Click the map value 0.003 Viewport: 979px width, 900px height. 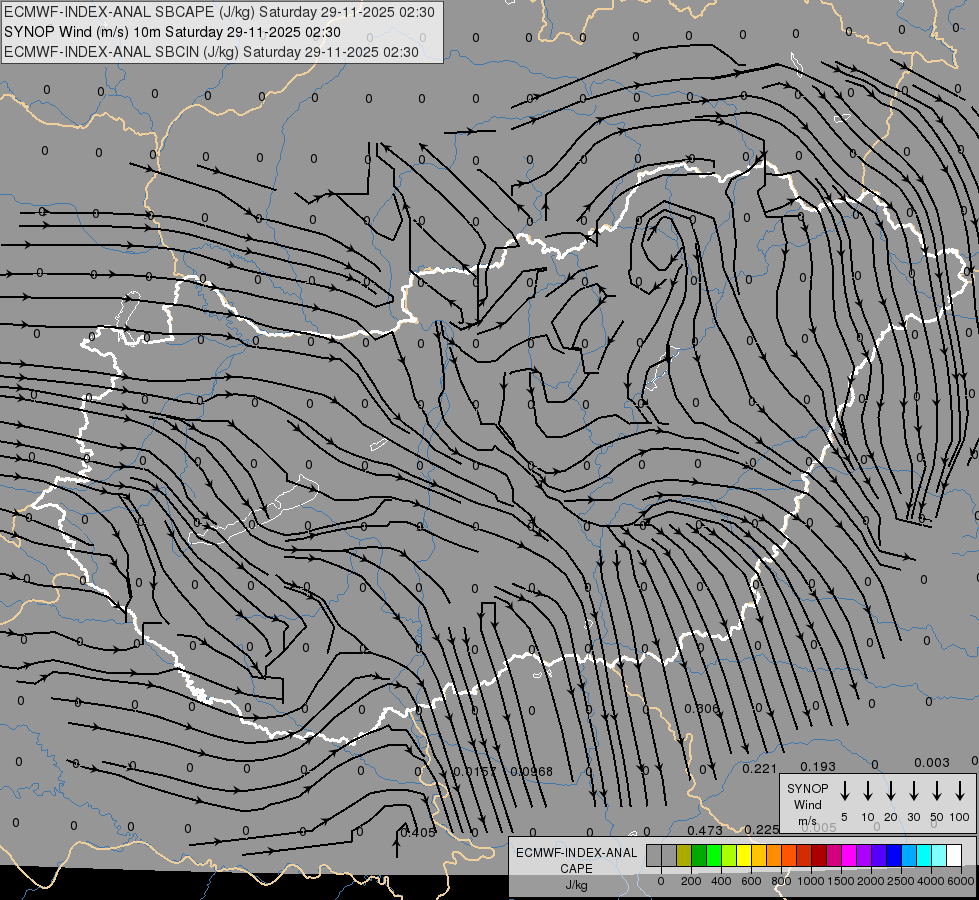pos(932,763)
